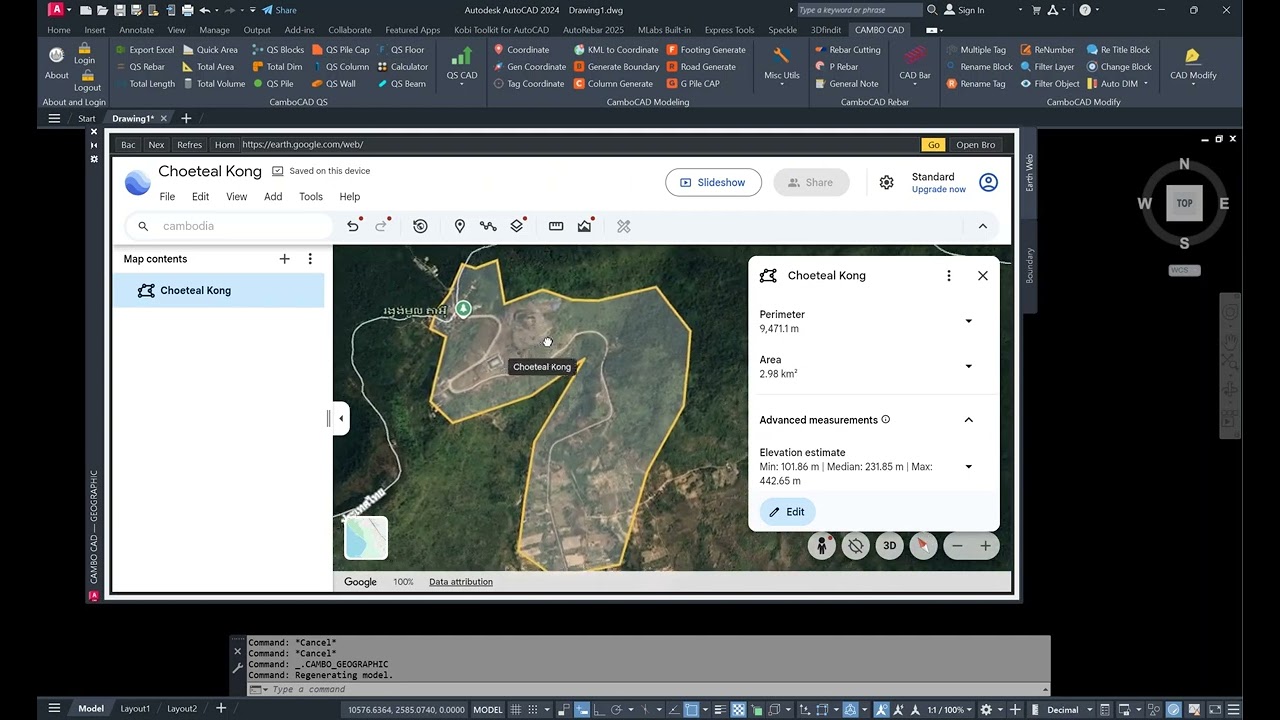
Task: Open Google Earth settings gear
Action: (x=886, y=182)
